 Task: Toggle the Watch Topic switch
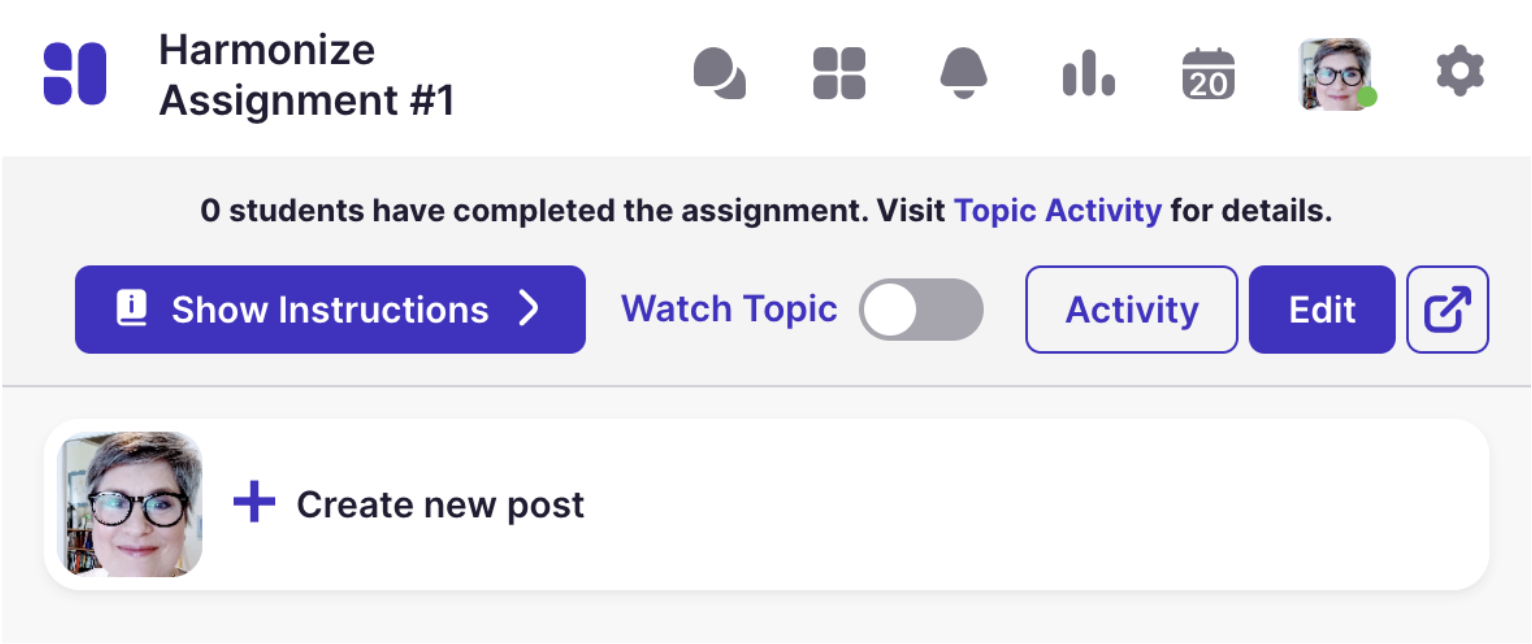click(921, 310)
